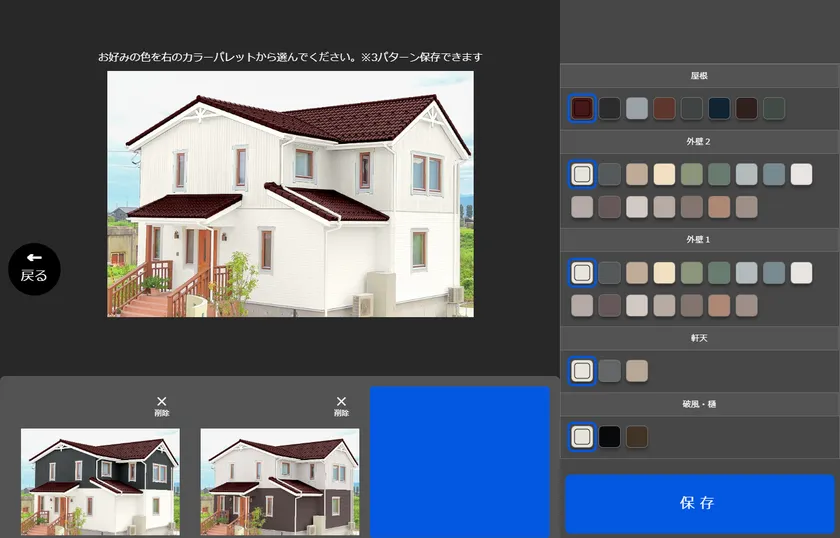Pick the deeper green 外壁2 swatch

[719, 175]
